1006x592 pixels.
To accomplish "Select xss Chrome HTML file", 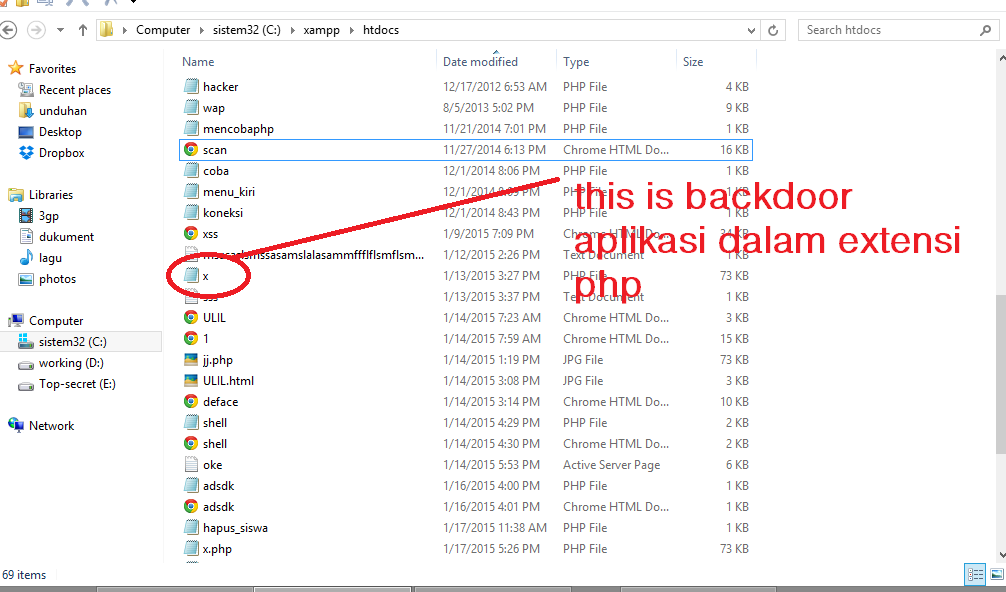I will (467, 233).
